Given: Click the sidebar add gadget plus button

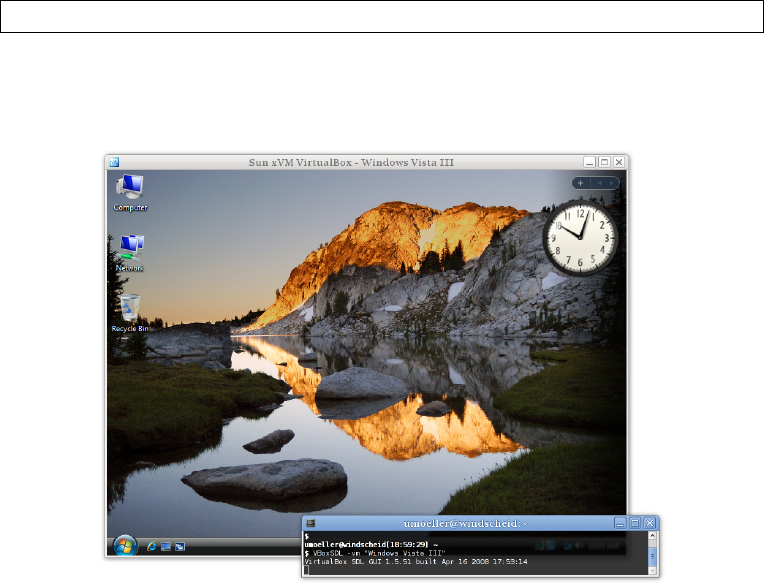Looking at the screenshot, I should [x=580, y=183].
